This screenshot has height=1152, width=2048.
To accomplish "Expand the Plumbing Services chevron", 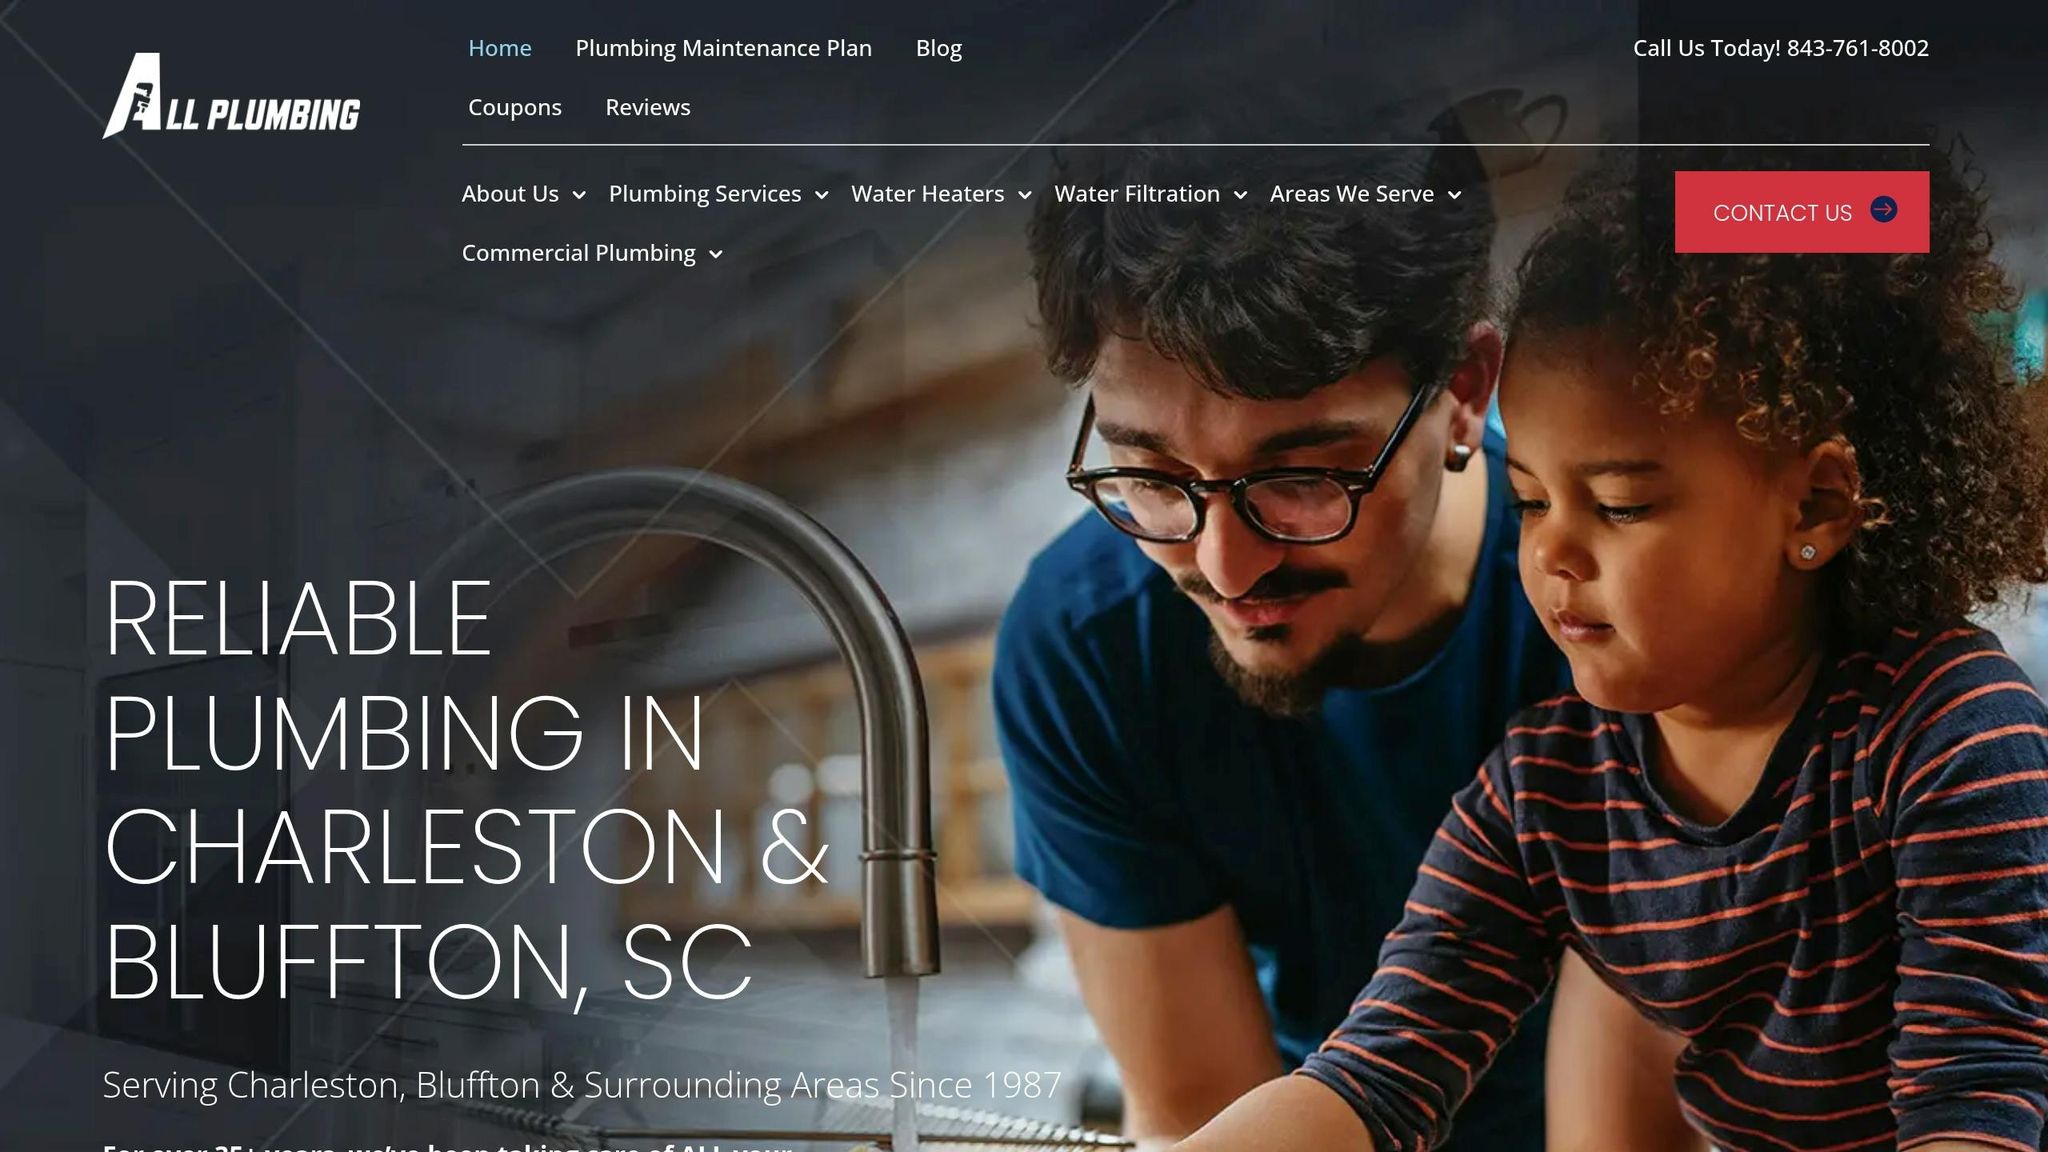I will click(822, 196).
